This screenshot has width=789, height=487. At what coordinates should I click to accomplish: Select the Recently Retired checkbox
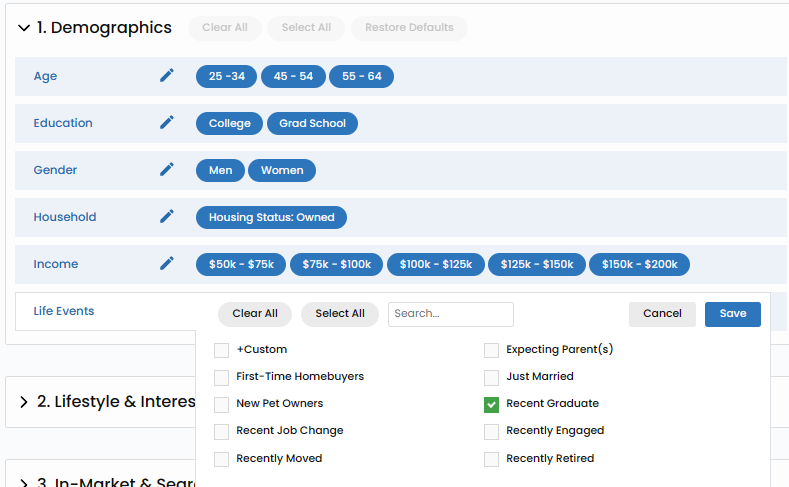pos(491,459)
